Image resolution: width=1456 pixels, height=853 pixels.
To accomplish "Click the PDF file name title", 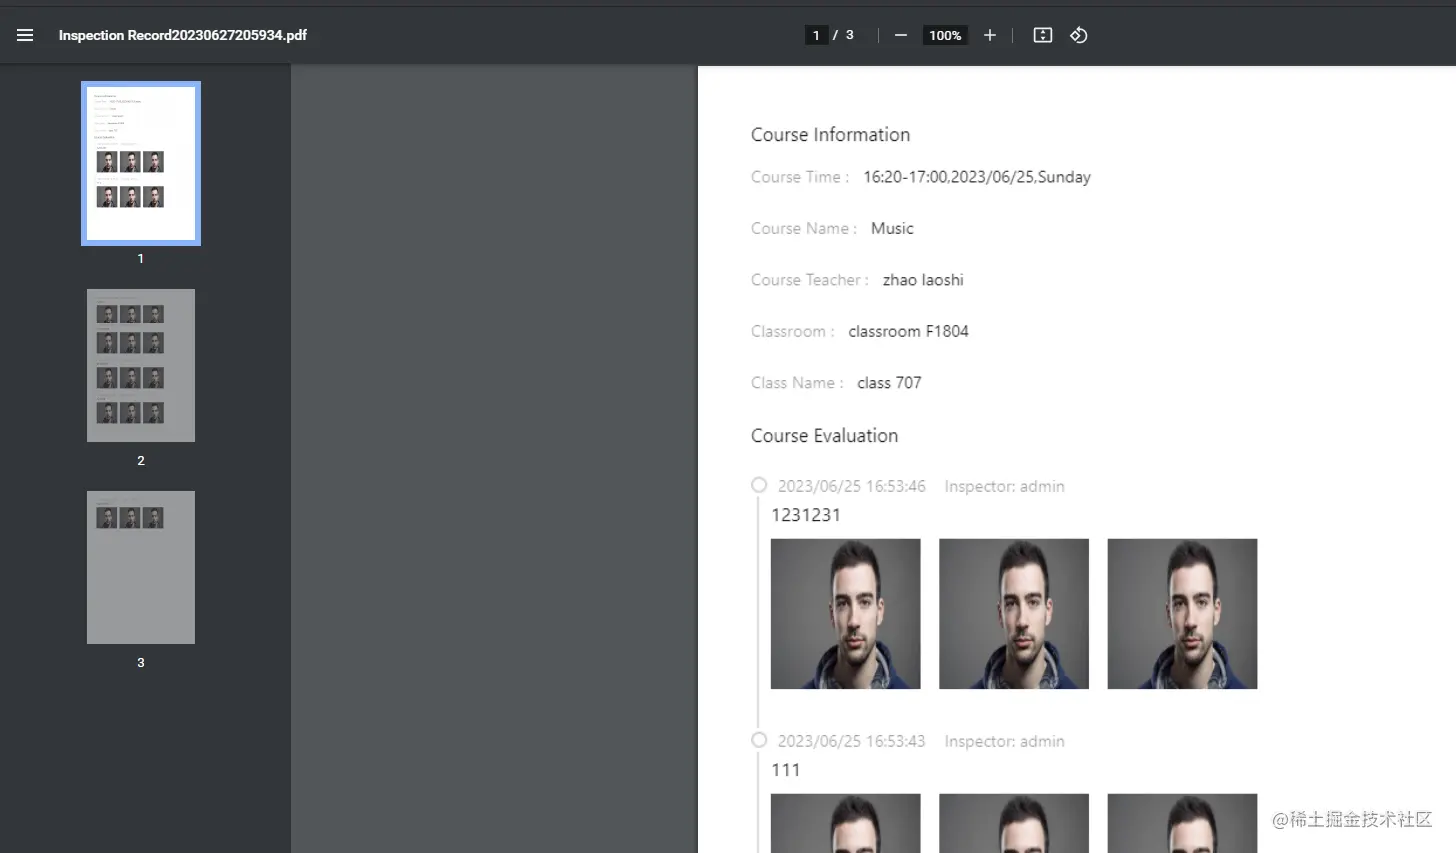I will coord(183,35).
